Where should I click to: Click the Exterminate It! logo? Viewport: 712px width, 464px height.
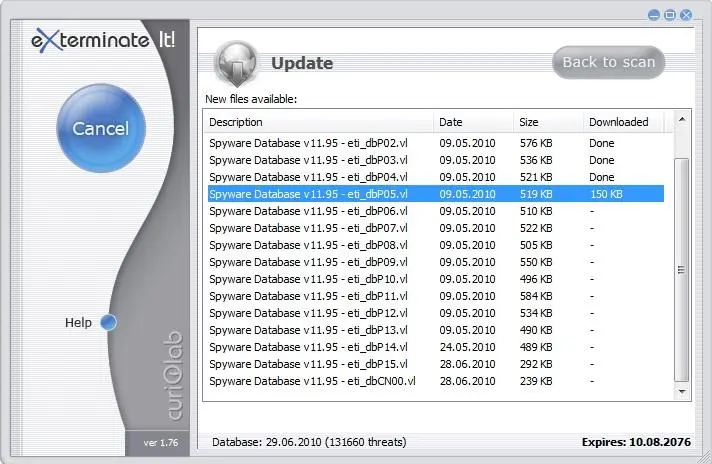[103, 40]
